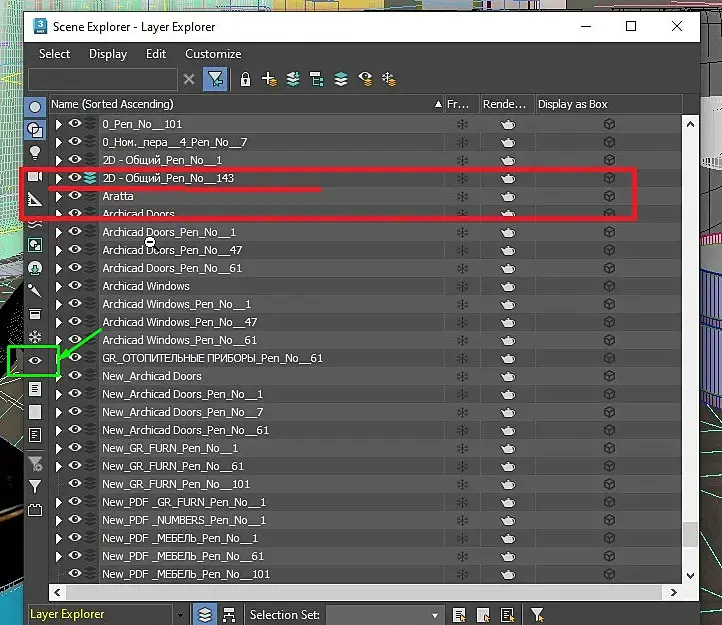Click the Create New Layer plus icon
The image size is (722, 625).
[x=269, y=80]
